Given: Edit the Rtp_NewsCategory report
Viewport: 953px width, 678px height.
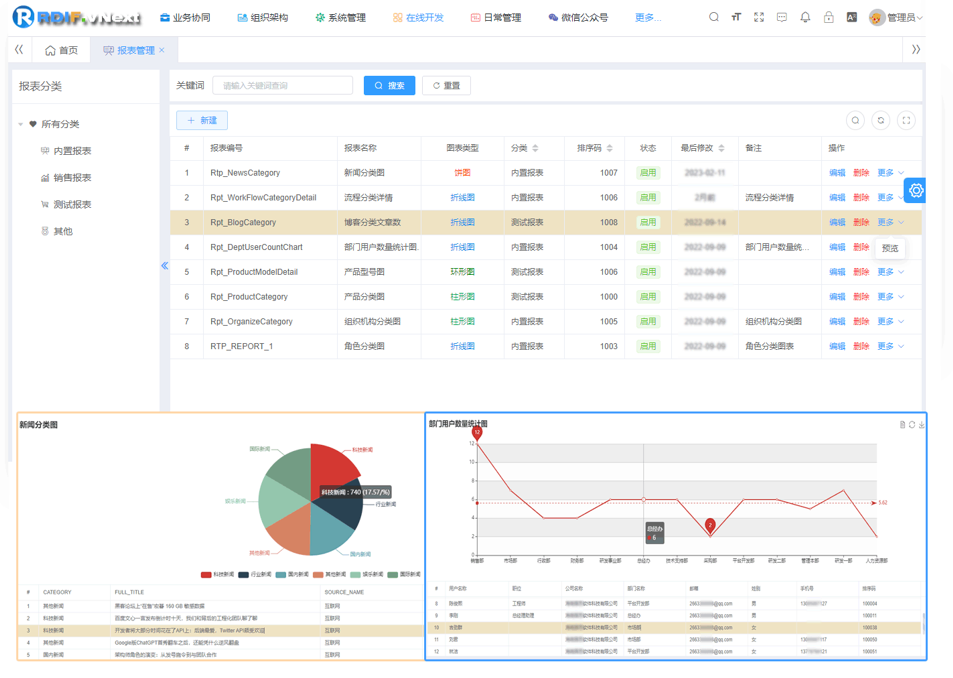Looking at the screenshot, I should pyautogui.click(x=837, y=173).
